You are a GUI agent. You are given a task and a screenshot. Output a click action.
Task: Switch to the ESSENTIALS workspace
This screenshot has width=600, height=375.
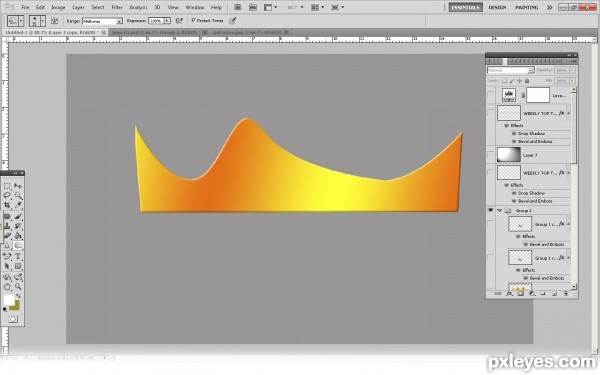point(465,7)
